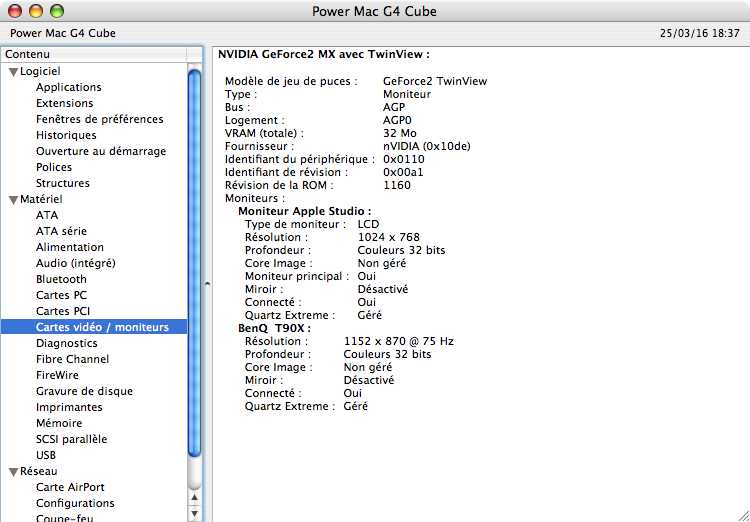Click the Moniteur Apple Studio heading
Viewport: 750px width, 522px height.
305,211
